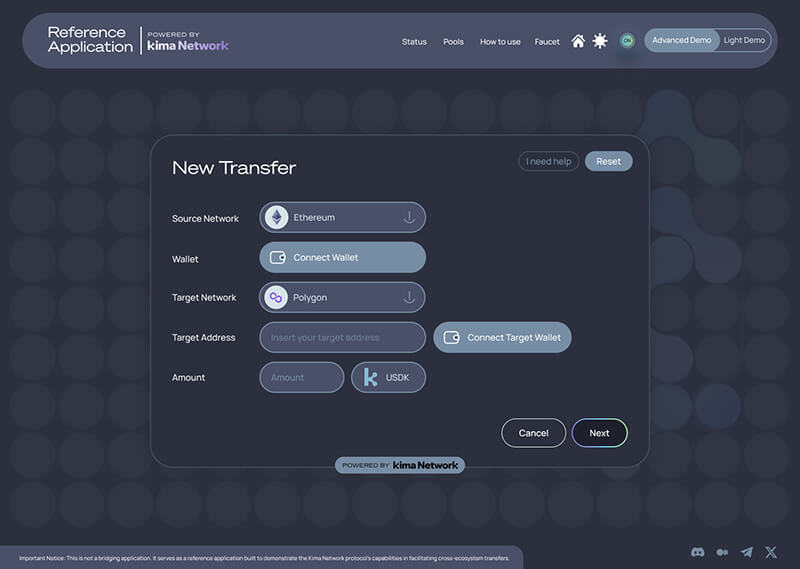Expand the Target Network arrow next to Polygon

[409, 298]
